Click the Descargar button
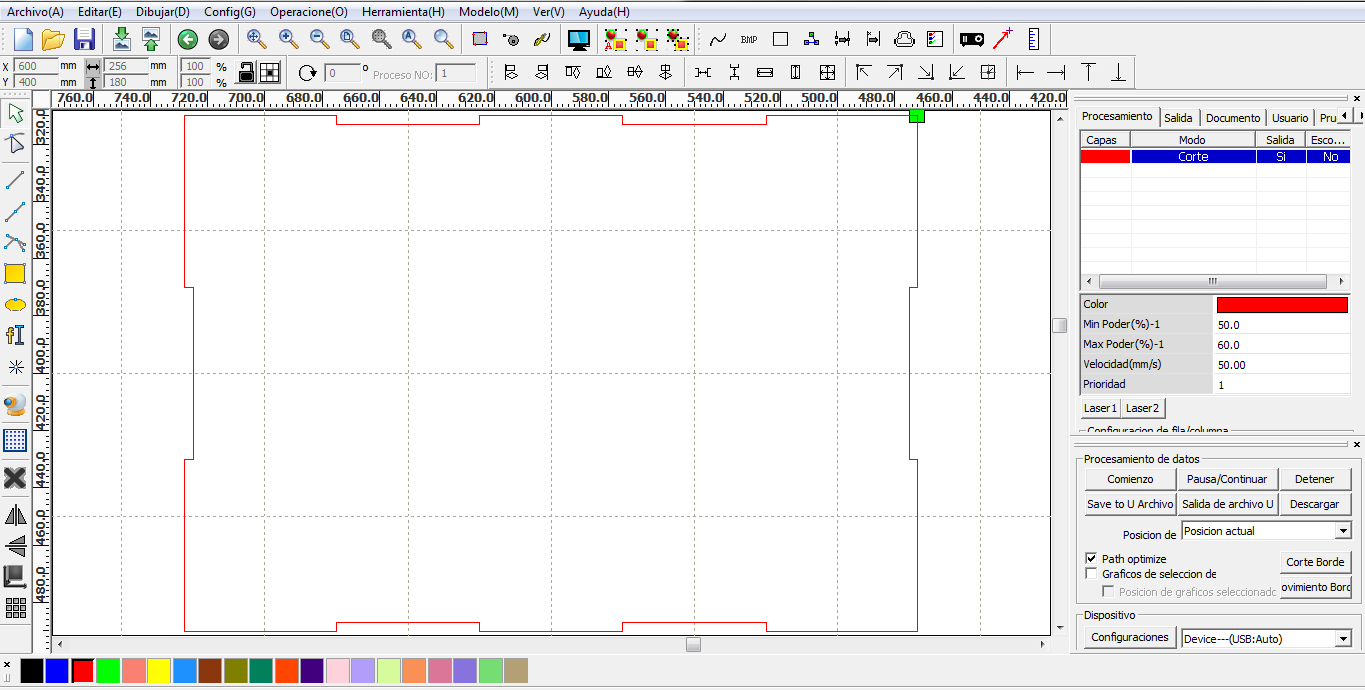Viewport: 1365px width, 690px height. 1314,504
